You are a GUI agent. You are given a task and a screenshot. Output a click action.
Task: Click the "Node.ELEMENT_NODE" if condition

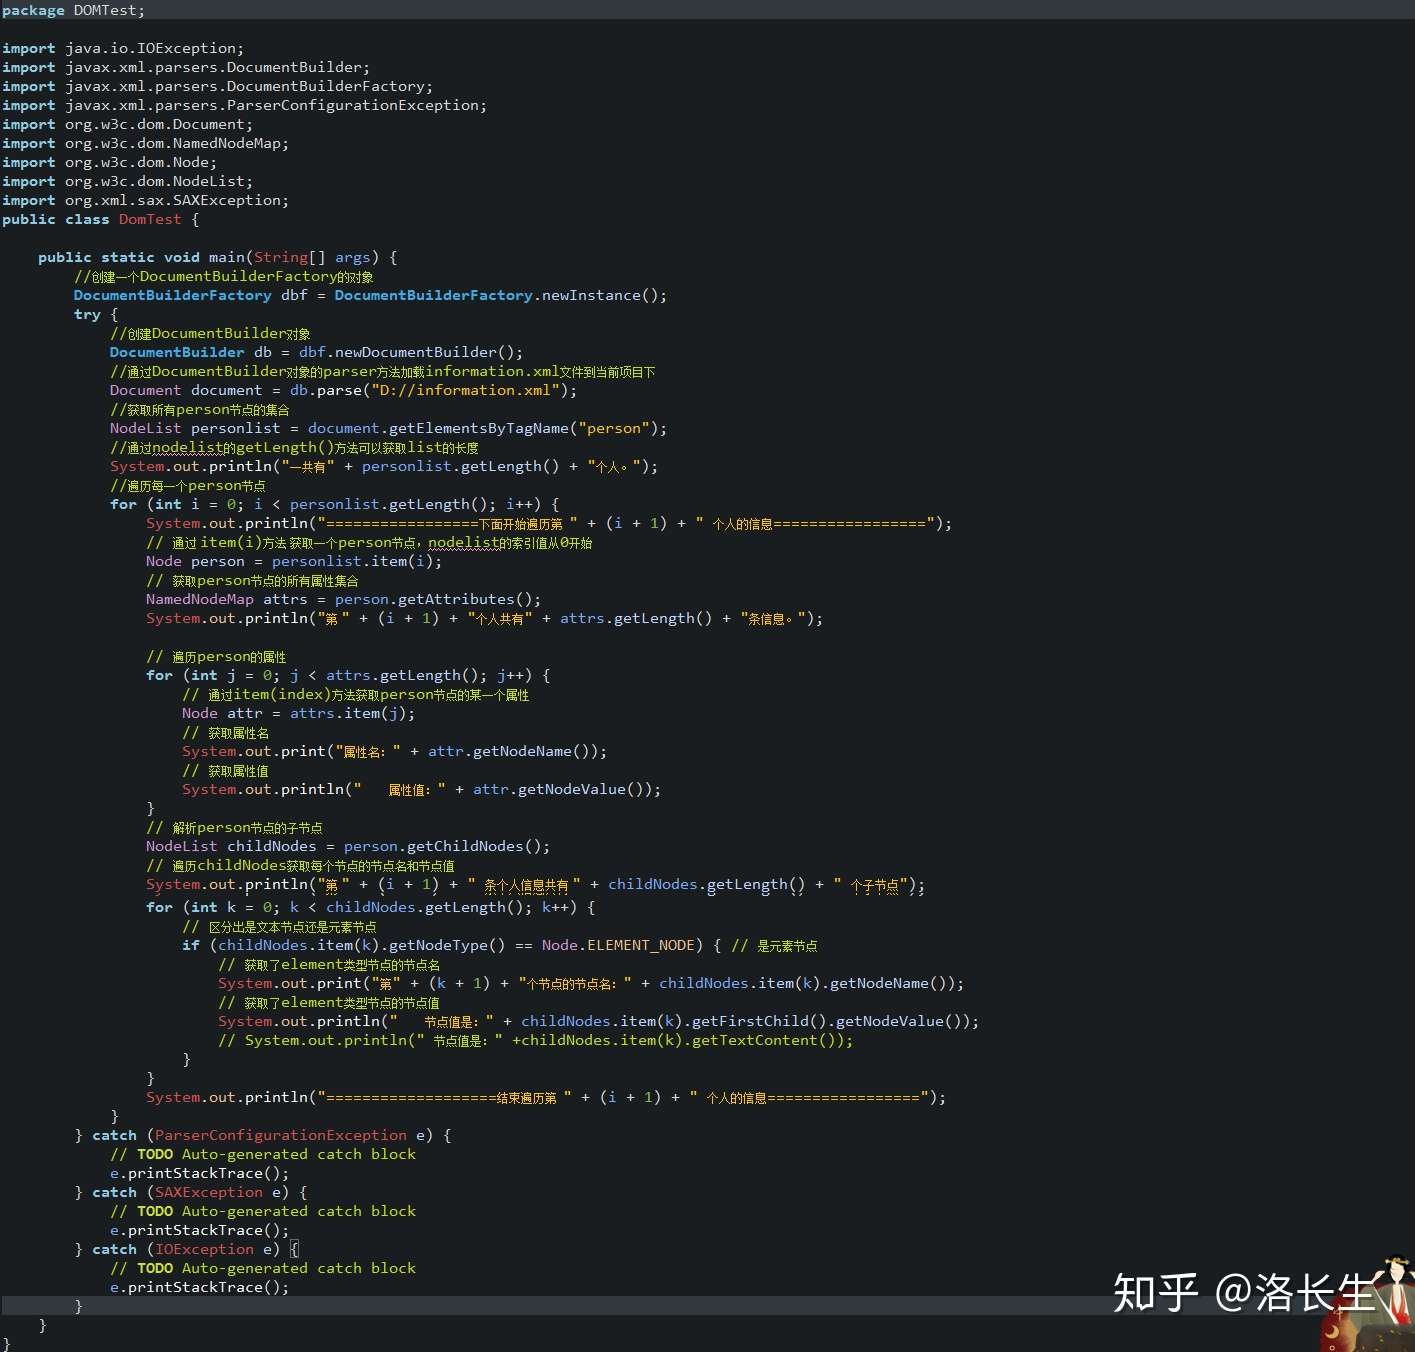click(451, 945)
